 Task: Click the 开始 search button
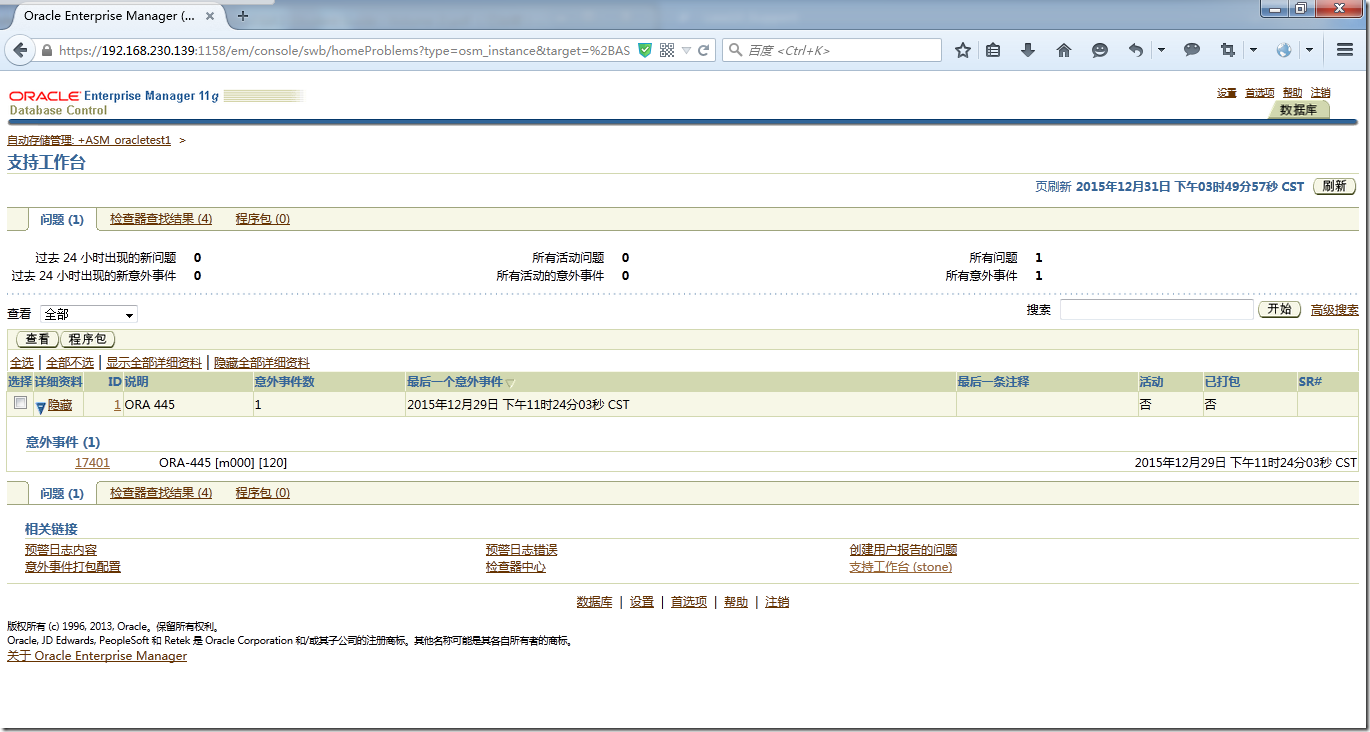pos(1280,310)
